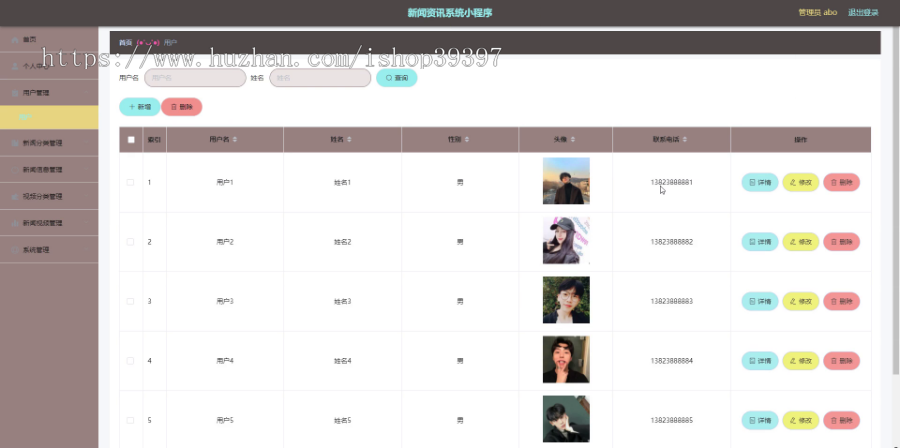Click 修改 for row 用户5
900x448 pixels.
pyautogui.click(x=801, y=420)
